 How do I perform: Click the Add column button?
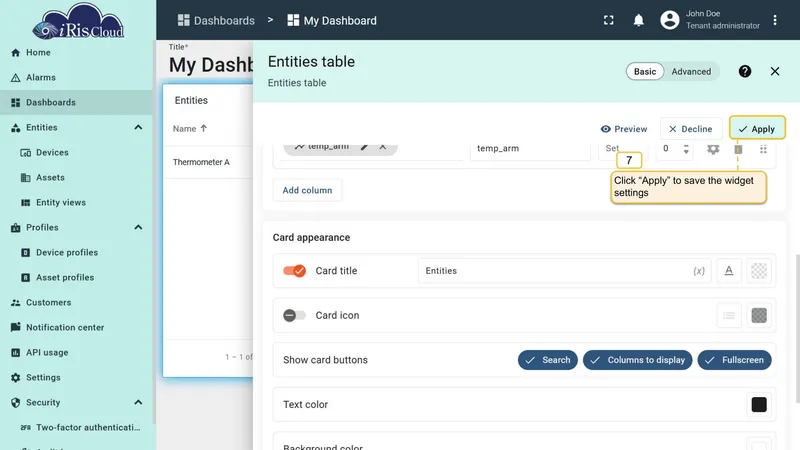click(x=307, y=190)
